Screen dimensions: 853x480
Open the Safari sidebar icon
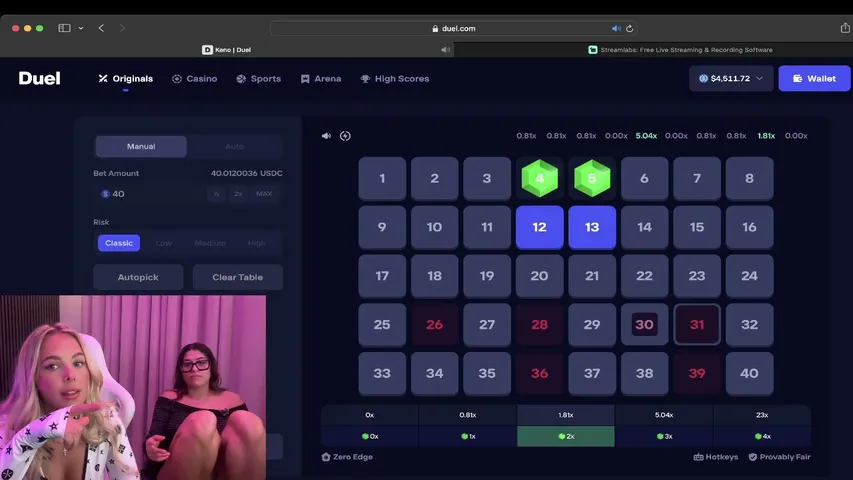[64, 28]
